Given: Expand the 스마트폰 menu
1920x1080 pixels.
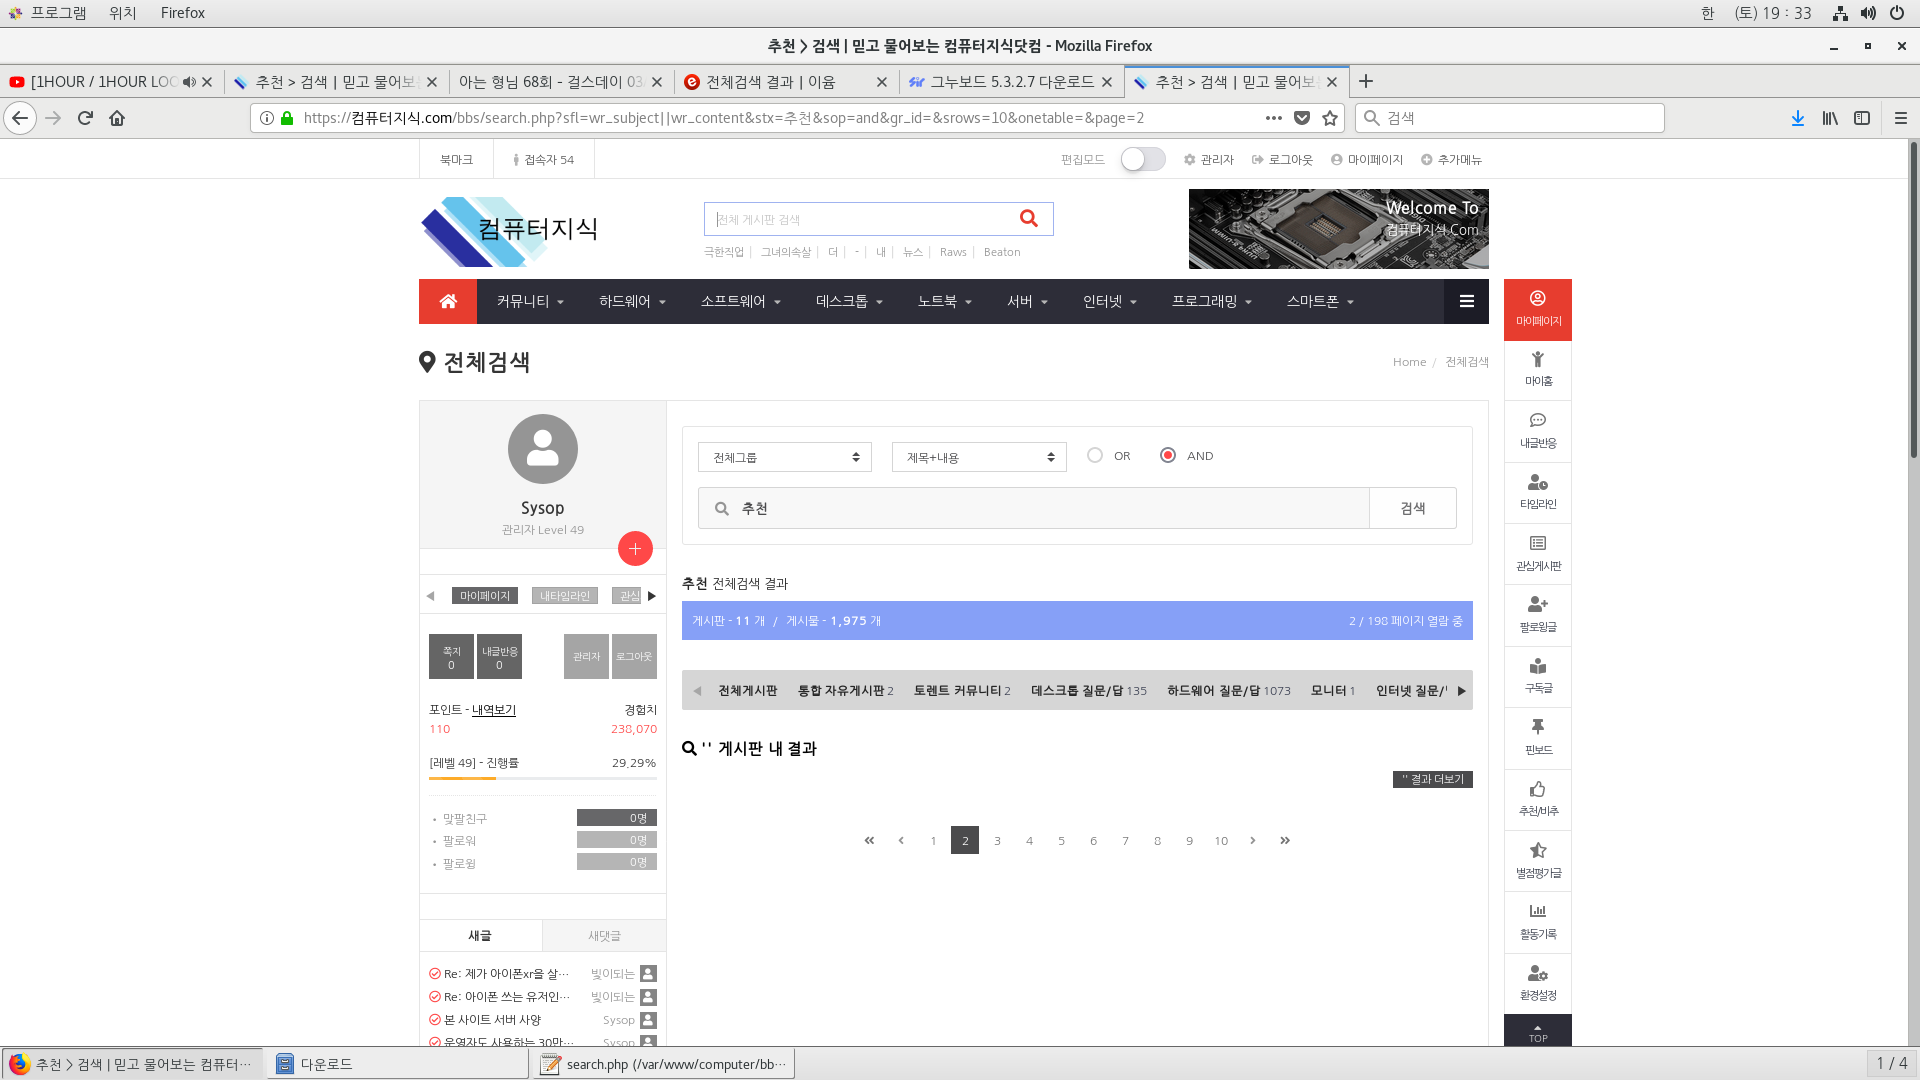Looking at the screenshot, I should [x=1320, y=301].
